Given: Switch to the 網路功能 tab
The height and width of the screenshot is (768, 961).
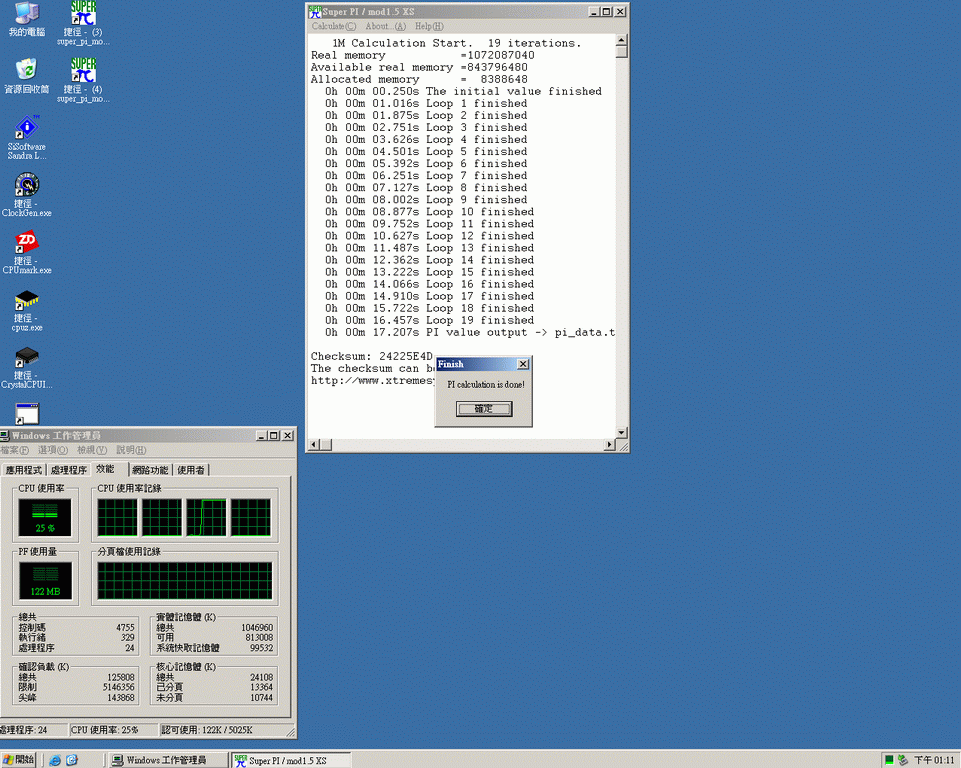Looking at the screenshot, I should (x=150, y=470).
